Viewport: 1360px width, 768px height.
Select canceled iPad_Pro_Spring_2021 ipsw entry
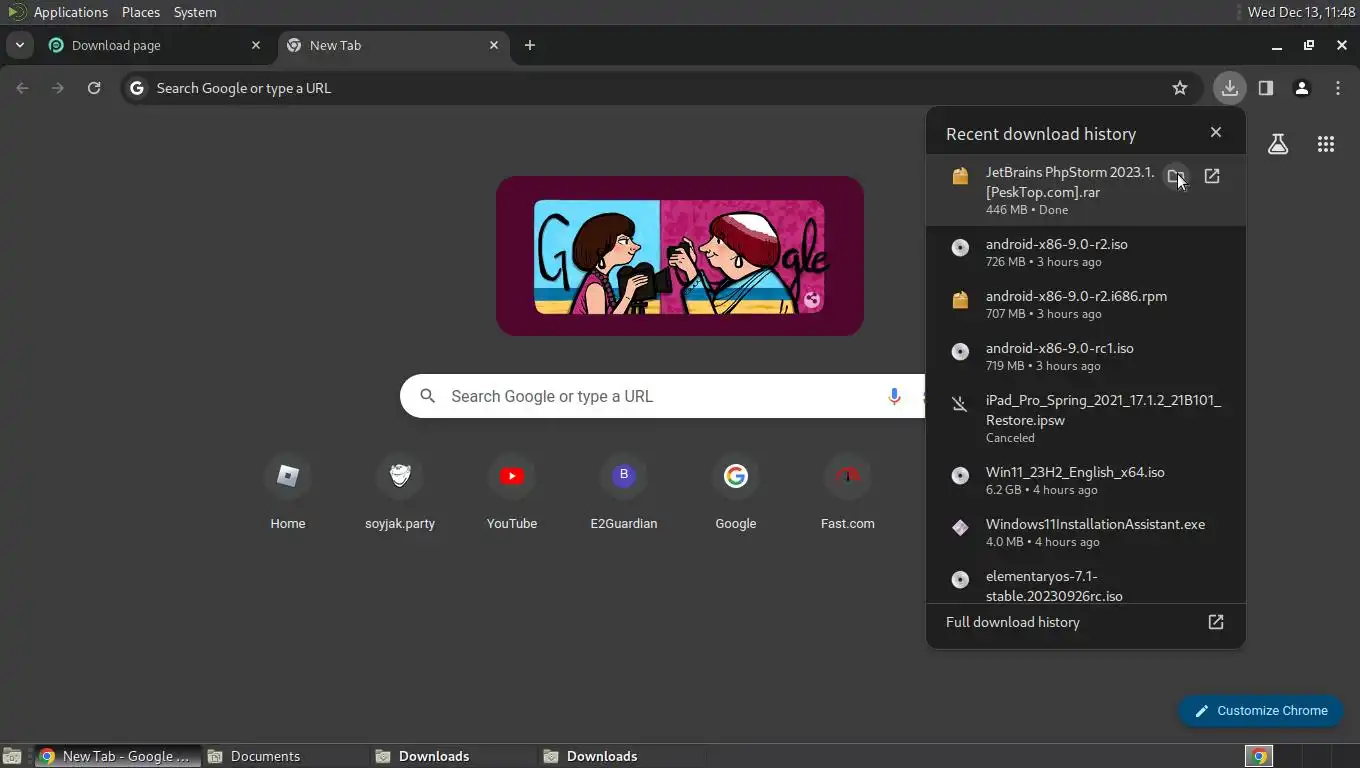point(1086,418)
